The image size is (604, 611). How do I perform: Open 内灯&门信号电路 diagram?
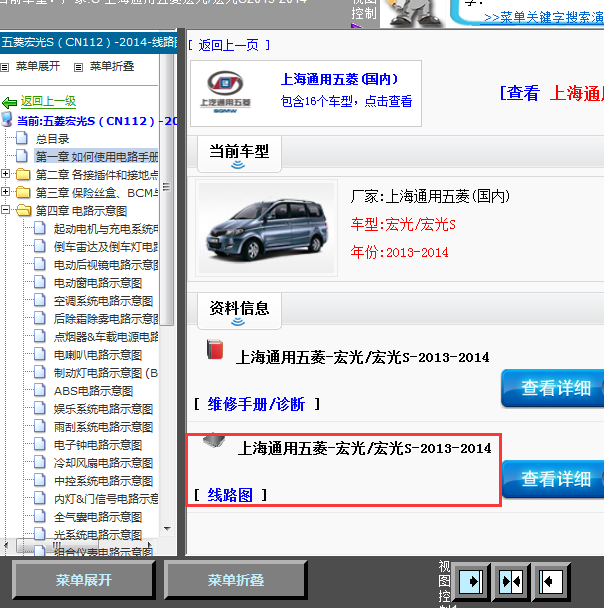tap(106, 499)
